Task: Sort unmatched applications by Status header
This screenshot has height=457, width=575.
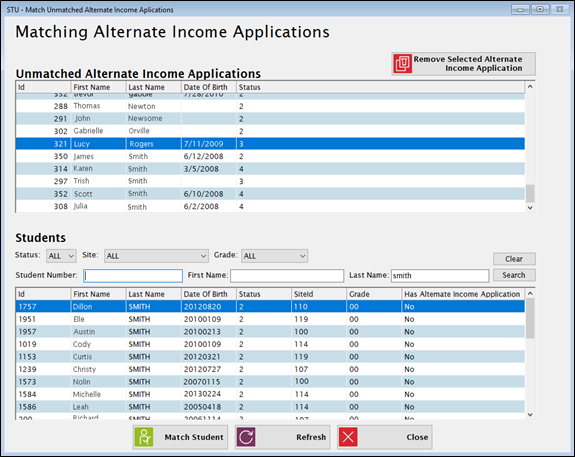Action: click(x=381, y=87)
